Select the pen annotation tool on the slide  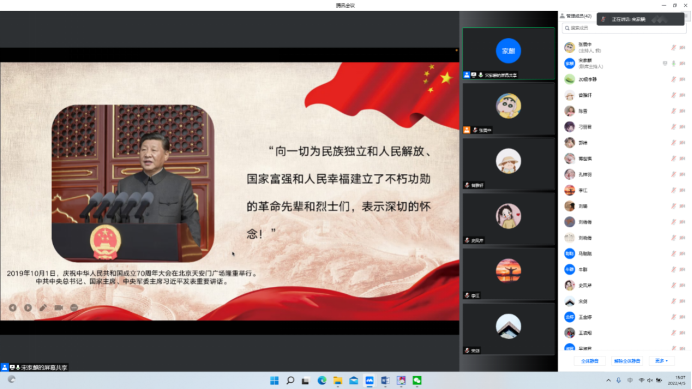43,308
